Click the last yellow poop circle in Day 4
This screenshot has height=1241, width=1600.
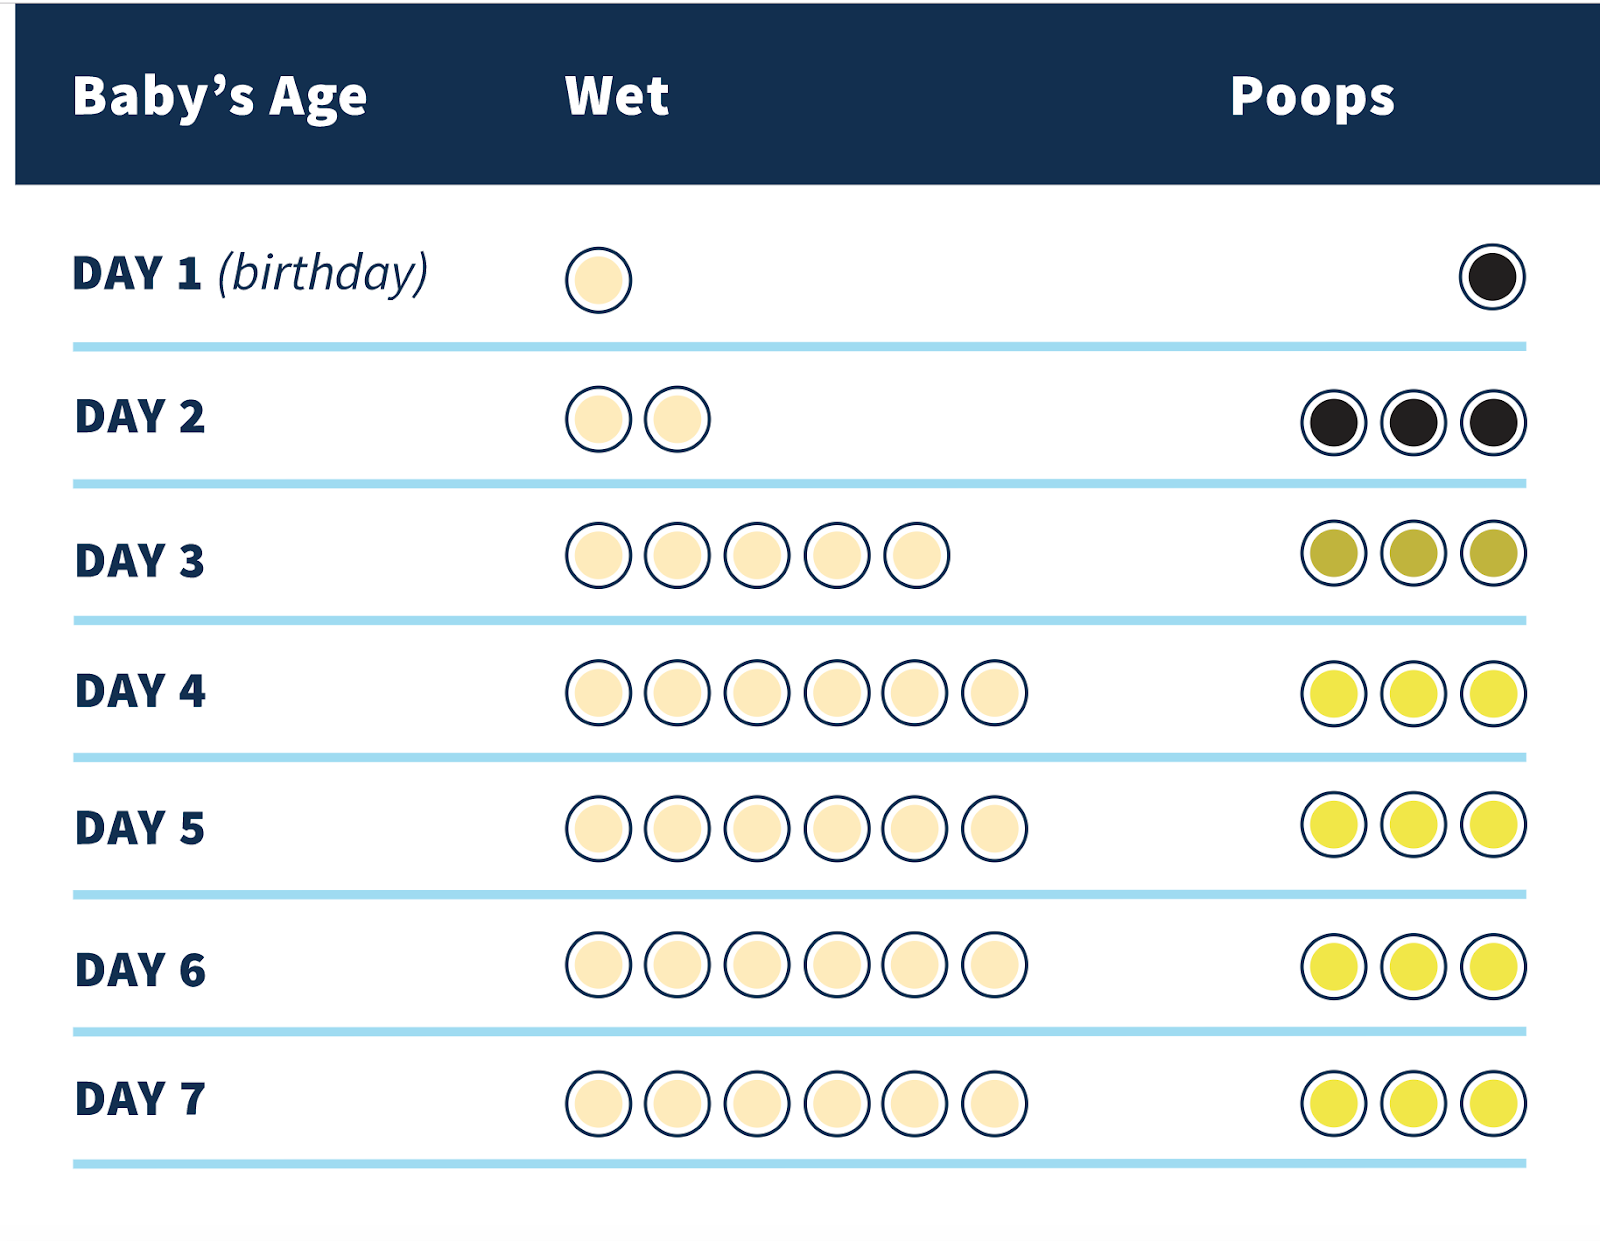click(x=1493, y=694)
